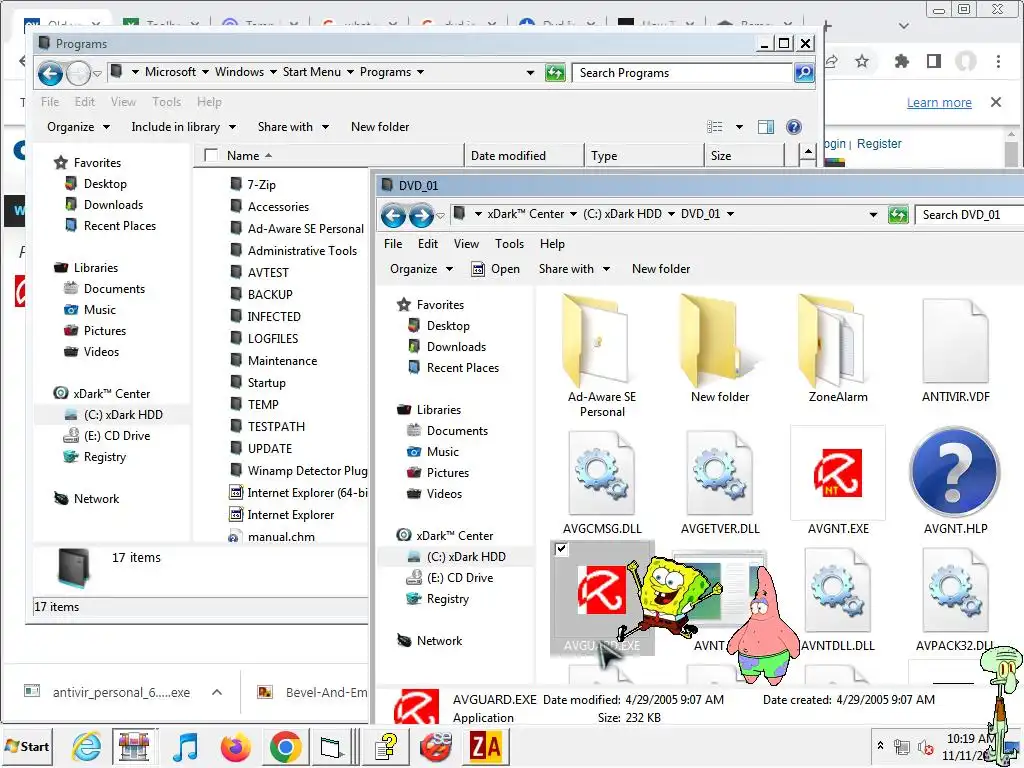This screenshot has height=768, width=1024.
Task: Open Help menu in DVD_01 window
Action: [x=552, y=244]
